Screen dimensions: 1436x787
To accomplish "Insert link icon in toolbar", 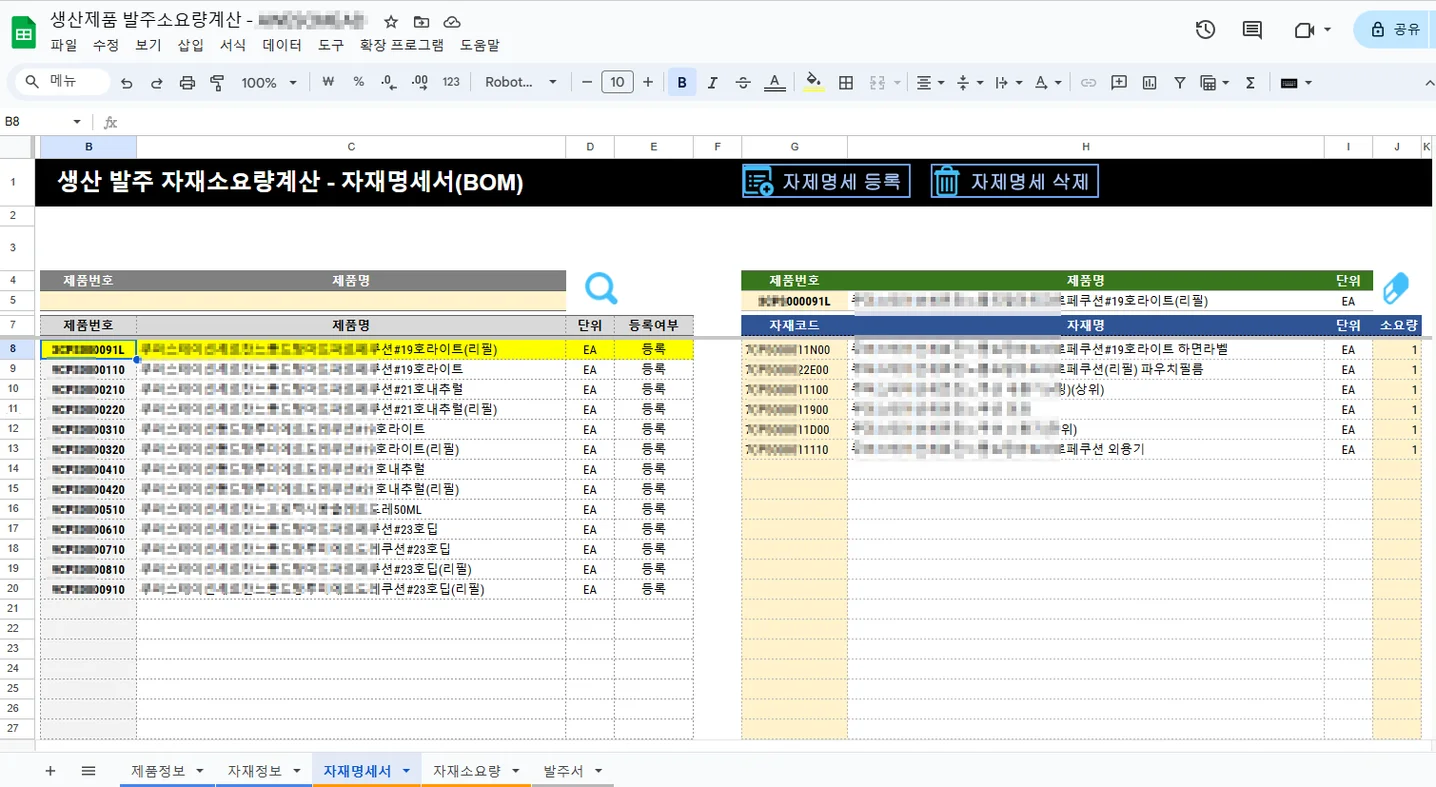I will (1089, 83).
